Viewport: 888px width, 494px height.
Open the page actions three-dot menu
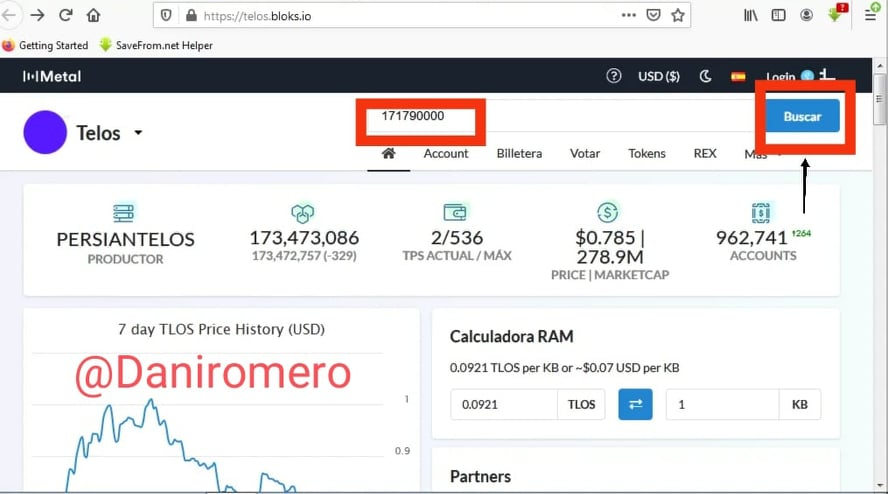pyautogui.click(x=629, y=15)
